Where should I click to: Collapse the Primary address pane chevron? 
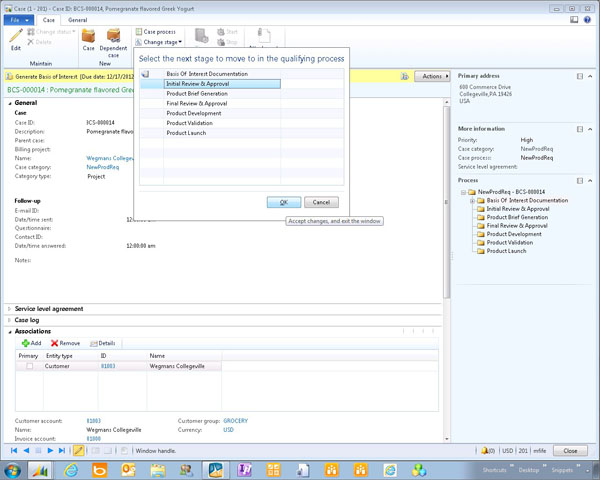(x=590, y=76)
